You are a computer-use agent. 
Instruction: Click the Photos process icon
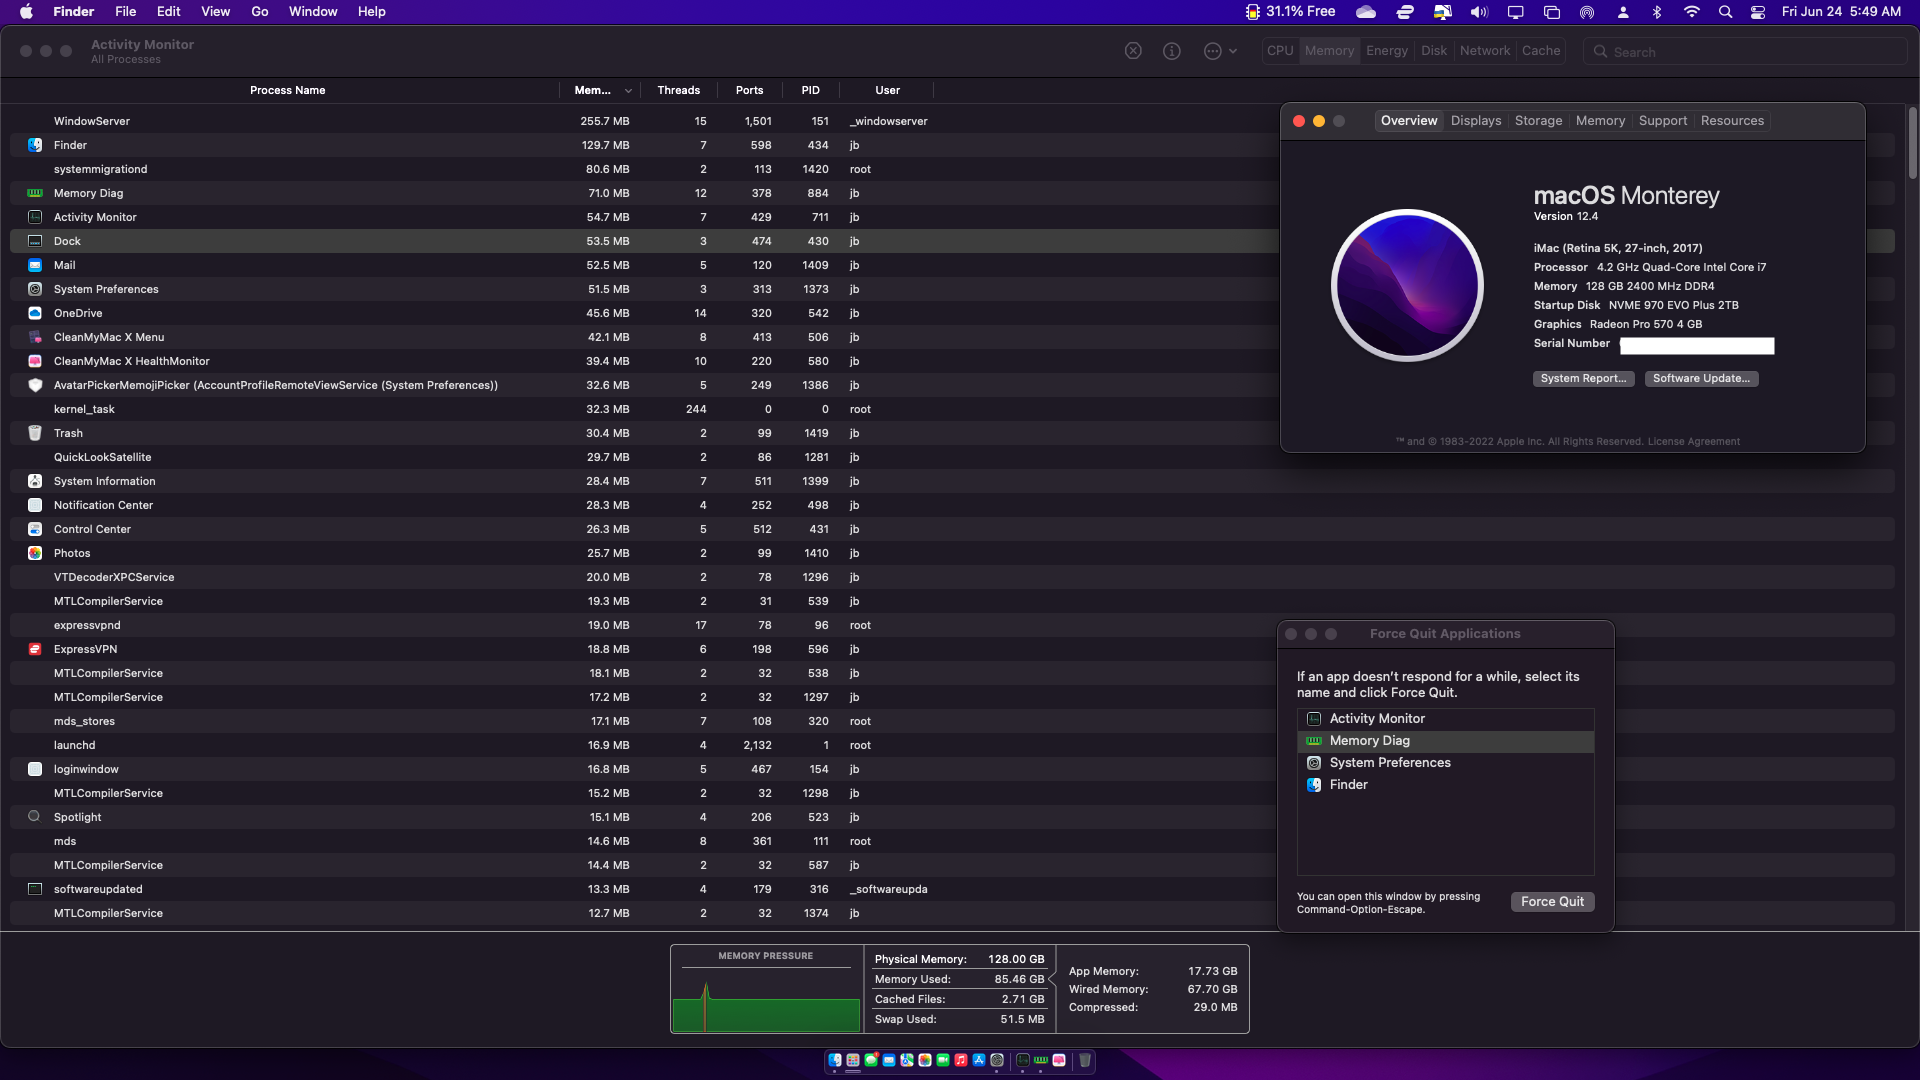pos(35,553)
